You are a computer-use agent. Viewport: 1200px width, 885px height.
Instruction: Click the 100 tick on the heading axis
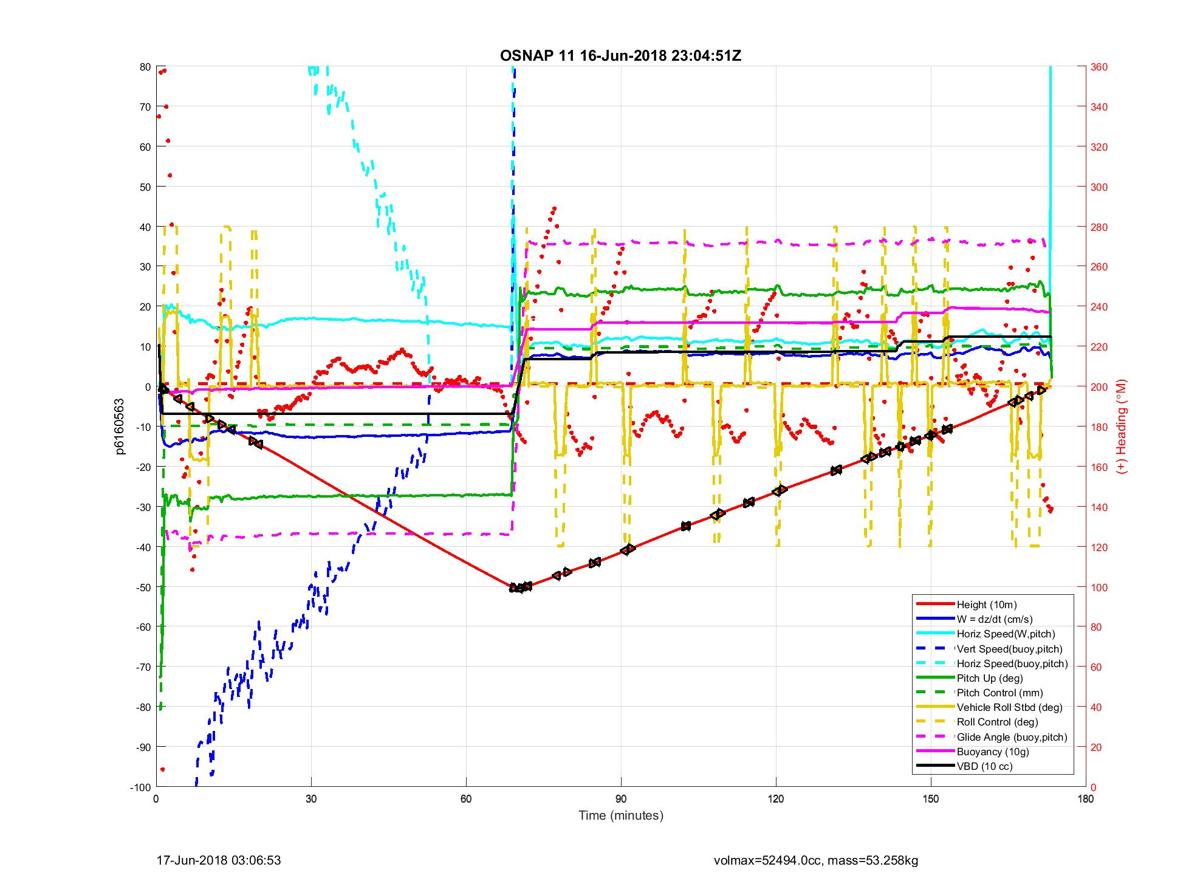(1100, 587)
